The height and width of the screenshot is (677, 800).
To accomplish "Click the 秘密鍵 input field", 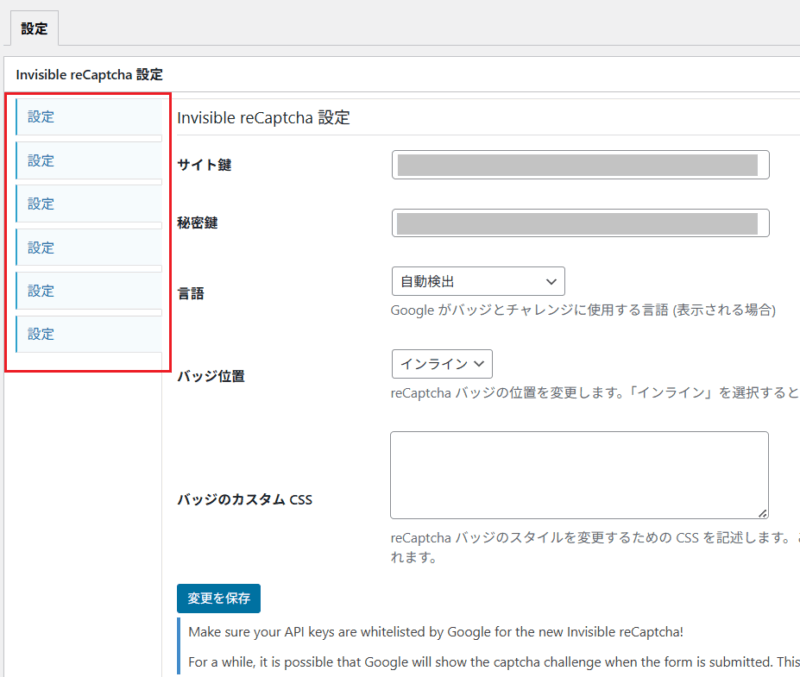I will click(x=580, y=223).
